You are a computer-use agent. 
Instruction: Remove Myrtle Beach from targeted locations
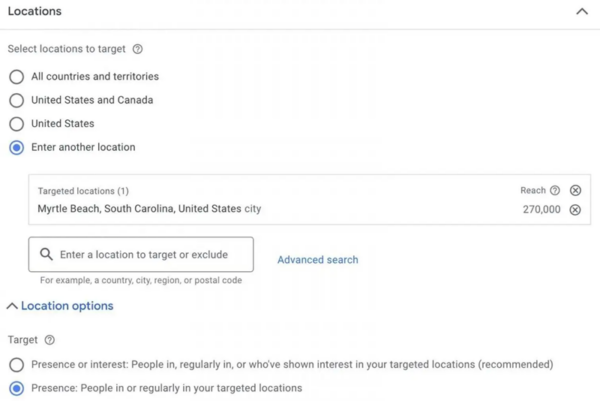click(575, 210)
